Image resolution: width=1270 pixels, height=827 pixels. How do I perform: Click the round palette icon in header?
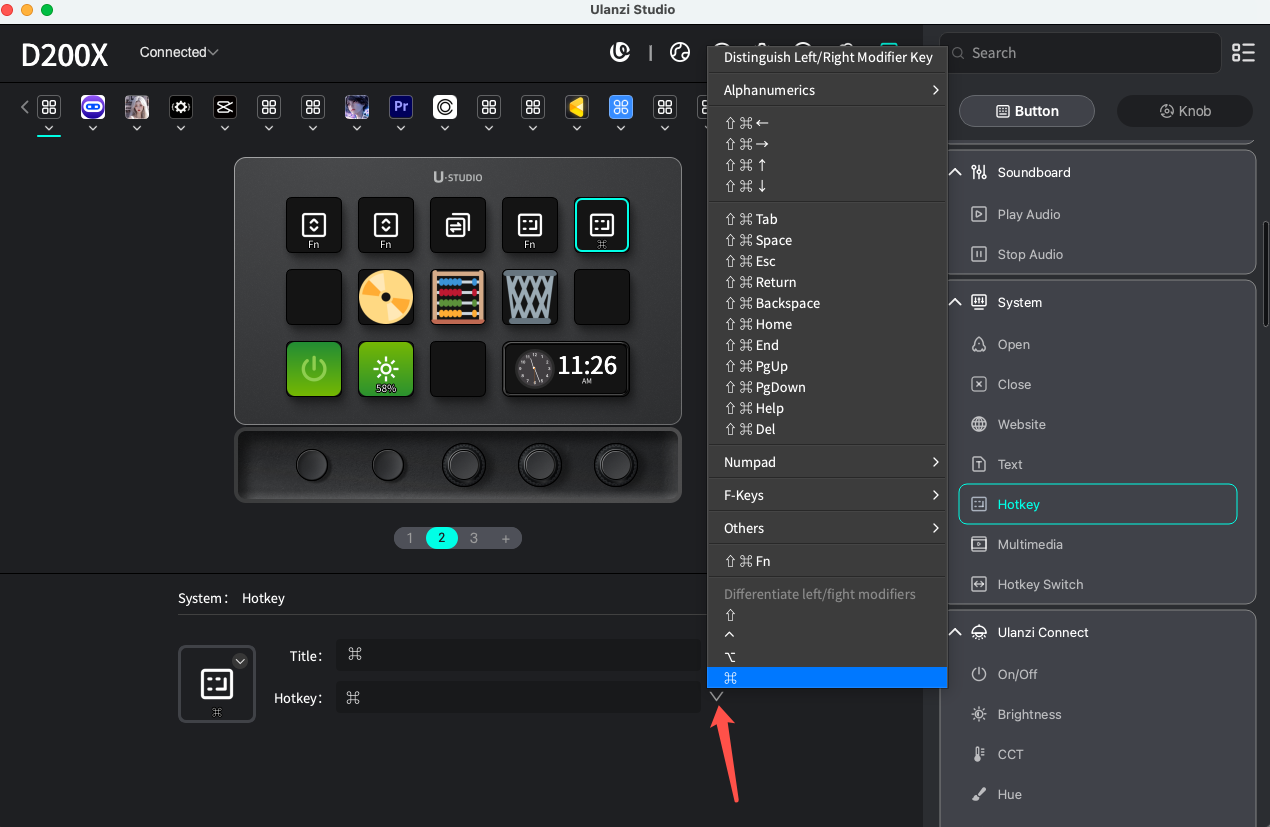coord(680,52)
